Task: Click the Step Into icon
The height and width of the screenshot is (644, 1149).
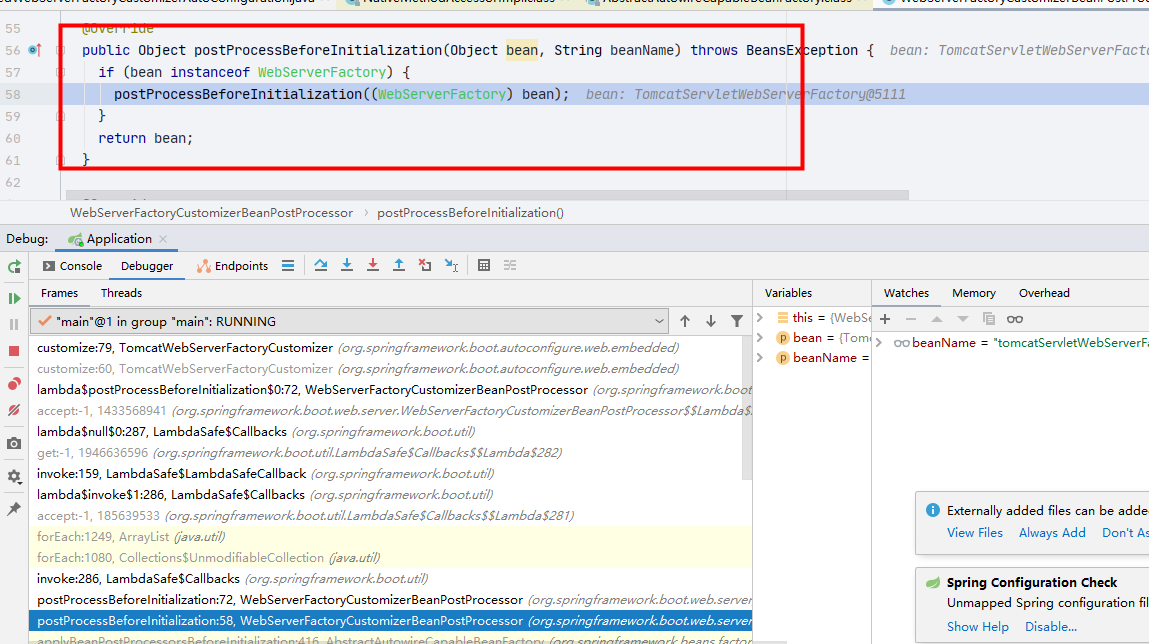Action: pyautogui.click(x=347, y=266)
